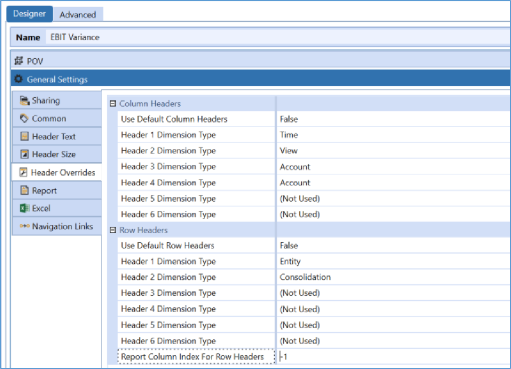Screen dimensions: 511x369
Task: Click the Header Size icon
Action: click(x=24, y=154)
